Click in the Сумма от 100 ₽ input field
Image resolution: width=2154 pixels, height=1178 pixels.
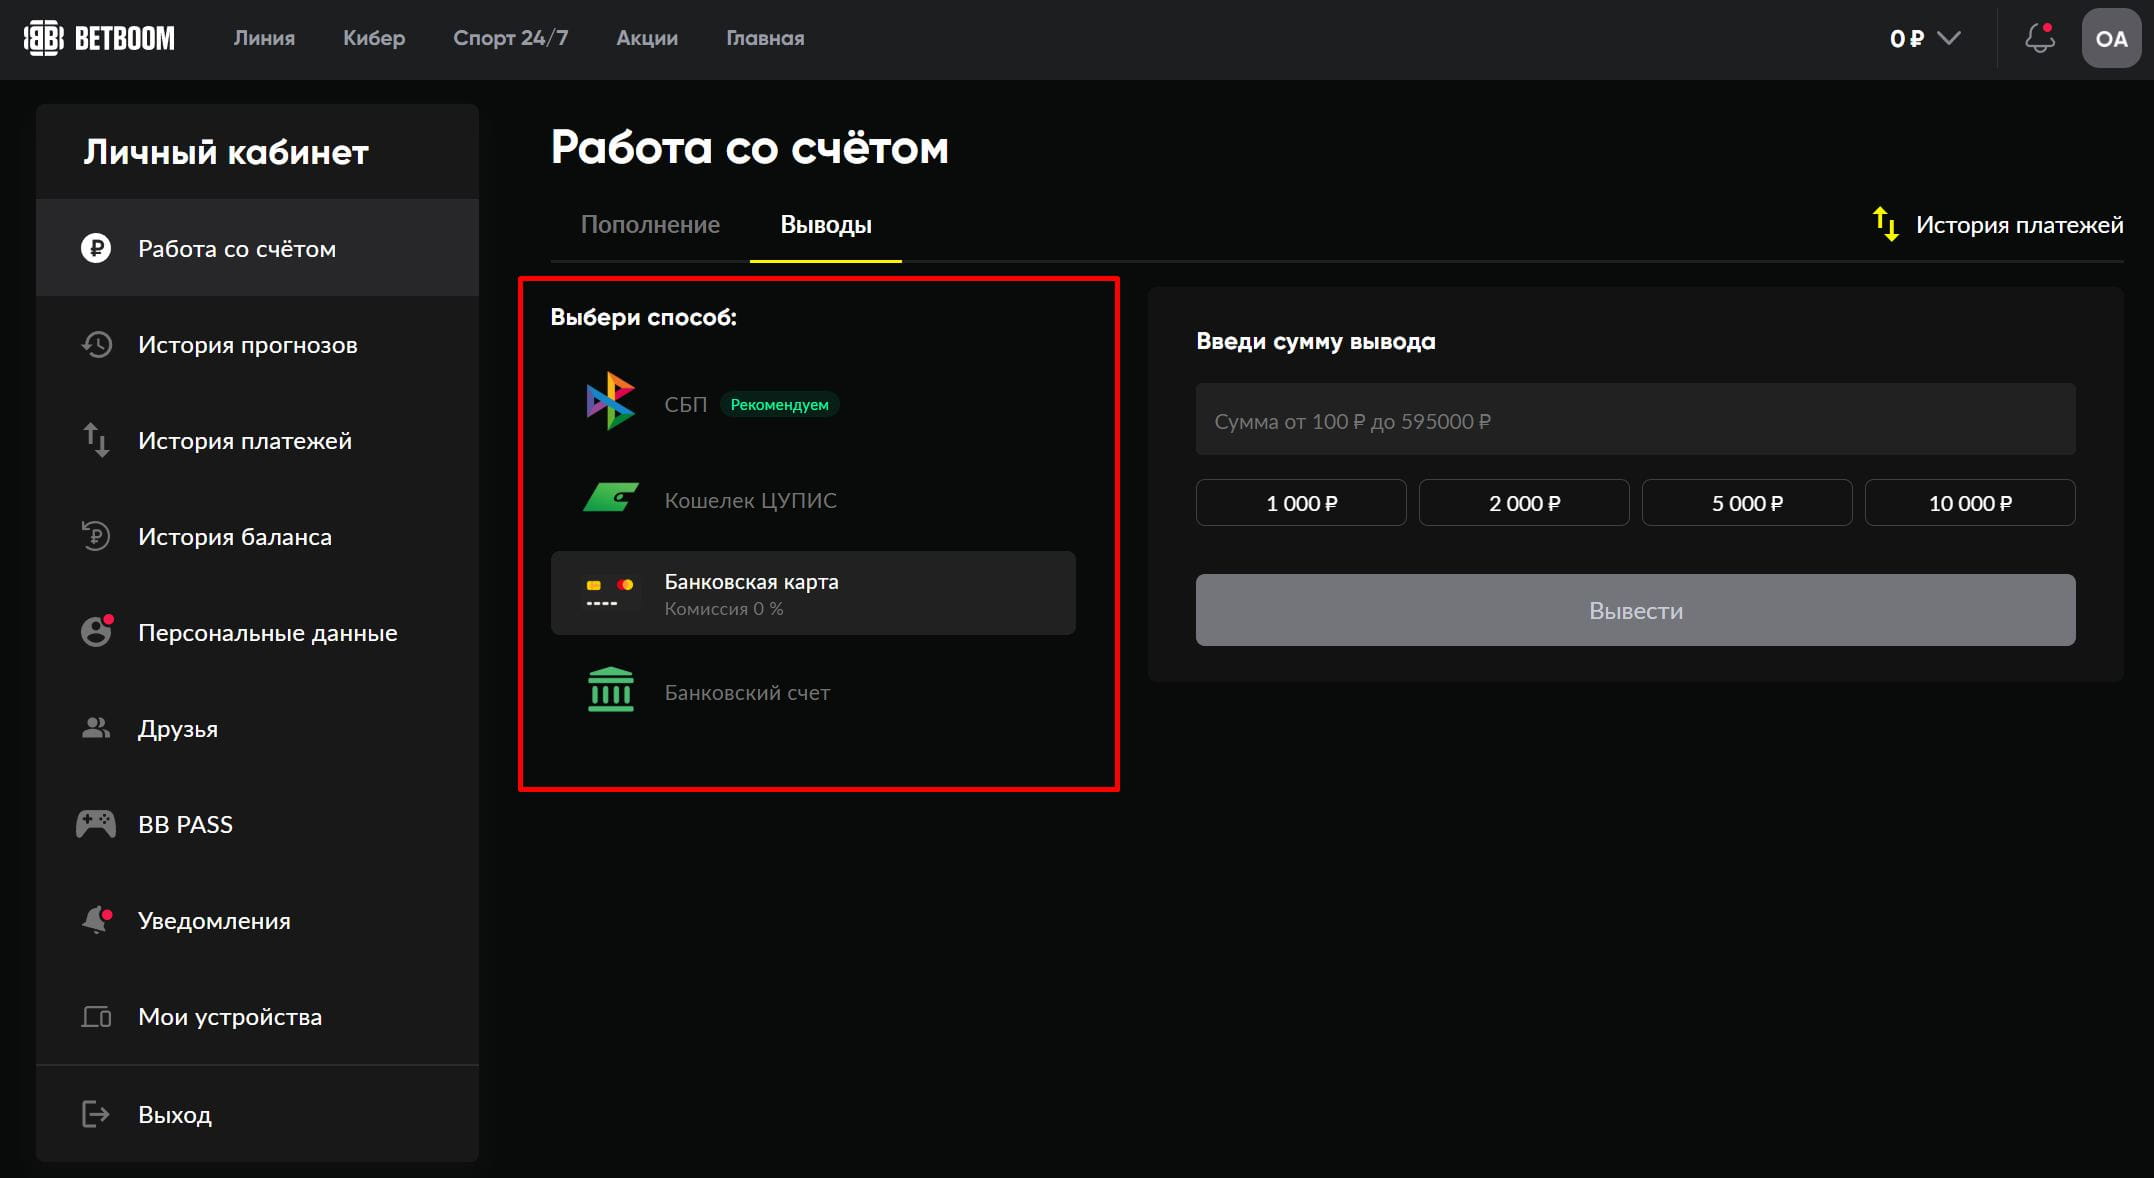click(x=1635, y=420)
